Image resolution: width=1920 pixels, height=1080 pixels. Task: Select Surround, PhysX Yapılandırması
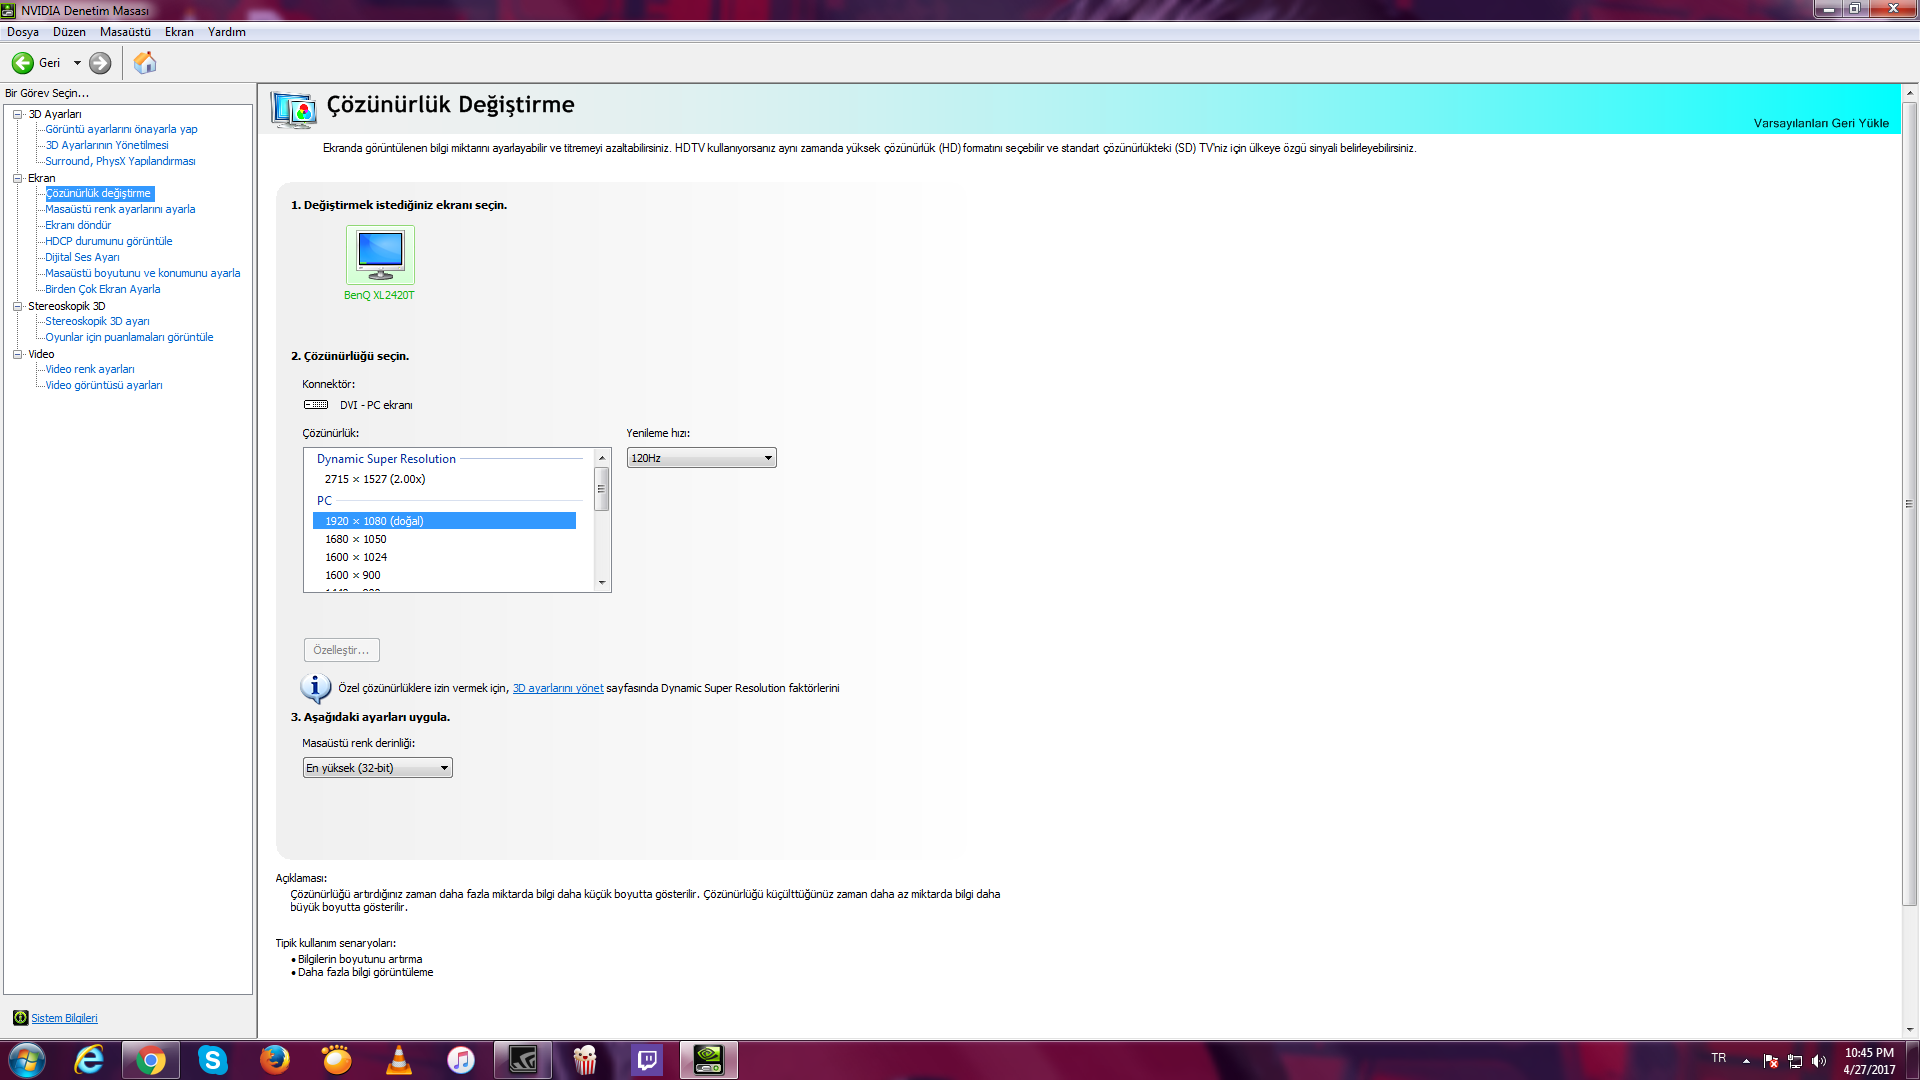click(x=120, y=161)
